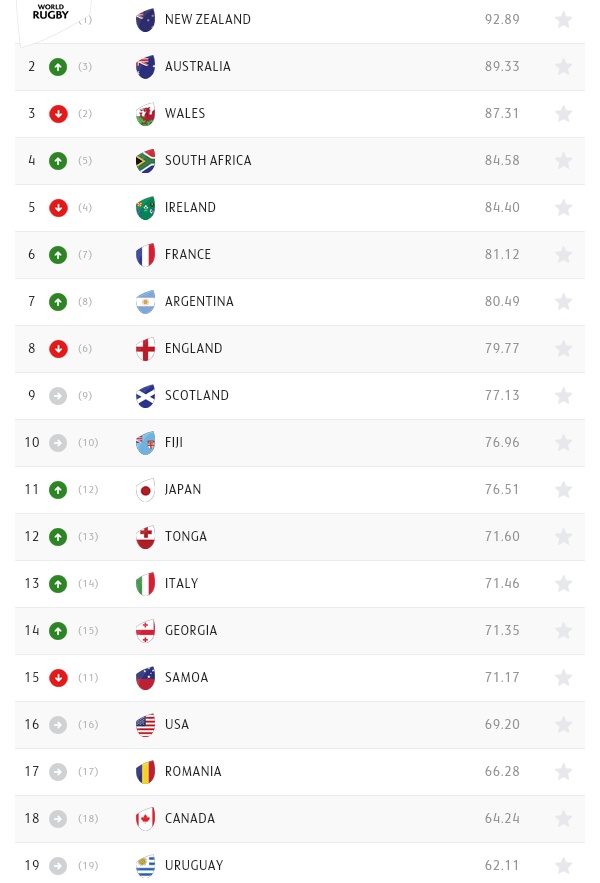Click Italy's 71.46 points value

pos(501,584)
